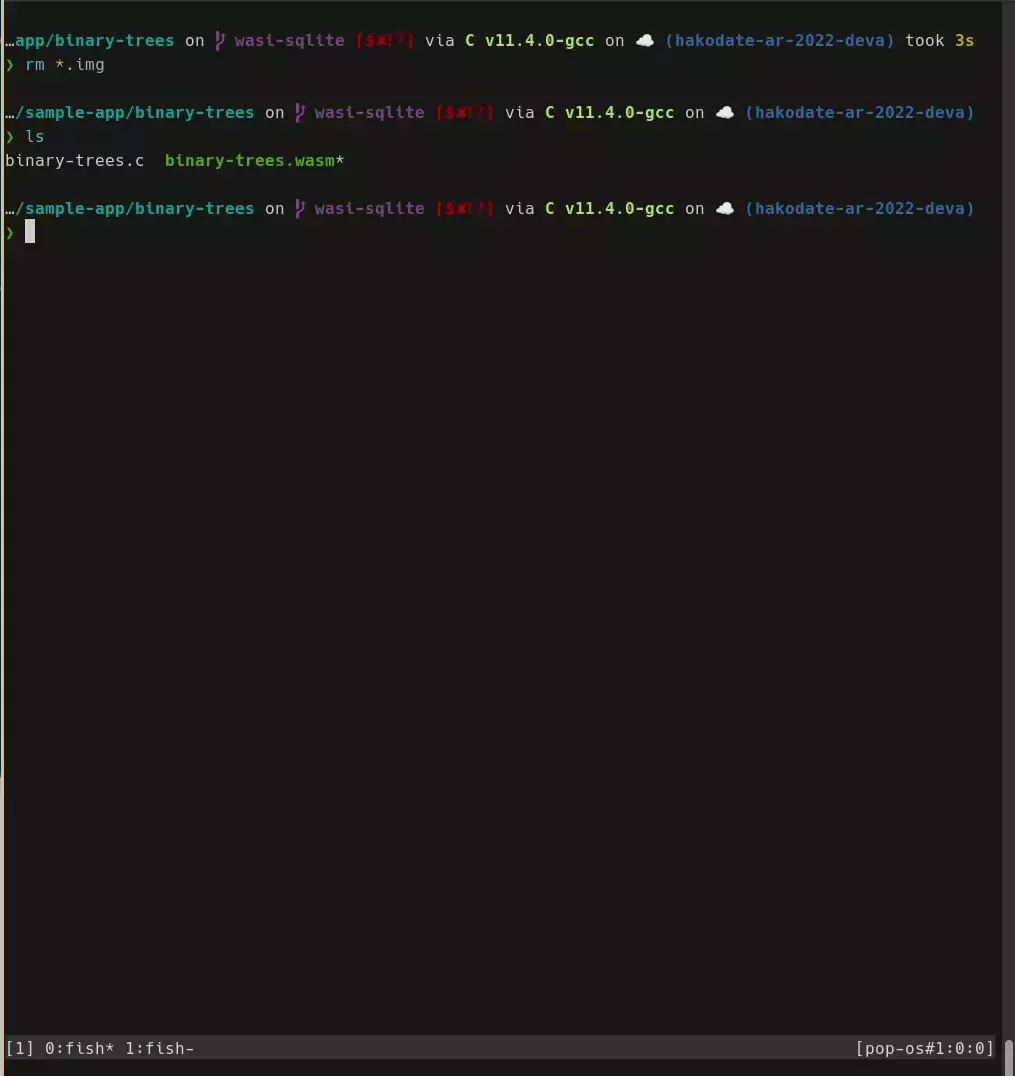Click the tmux session label [1]
This screenshot has width=1015, height=1076.
[19, 1048]
